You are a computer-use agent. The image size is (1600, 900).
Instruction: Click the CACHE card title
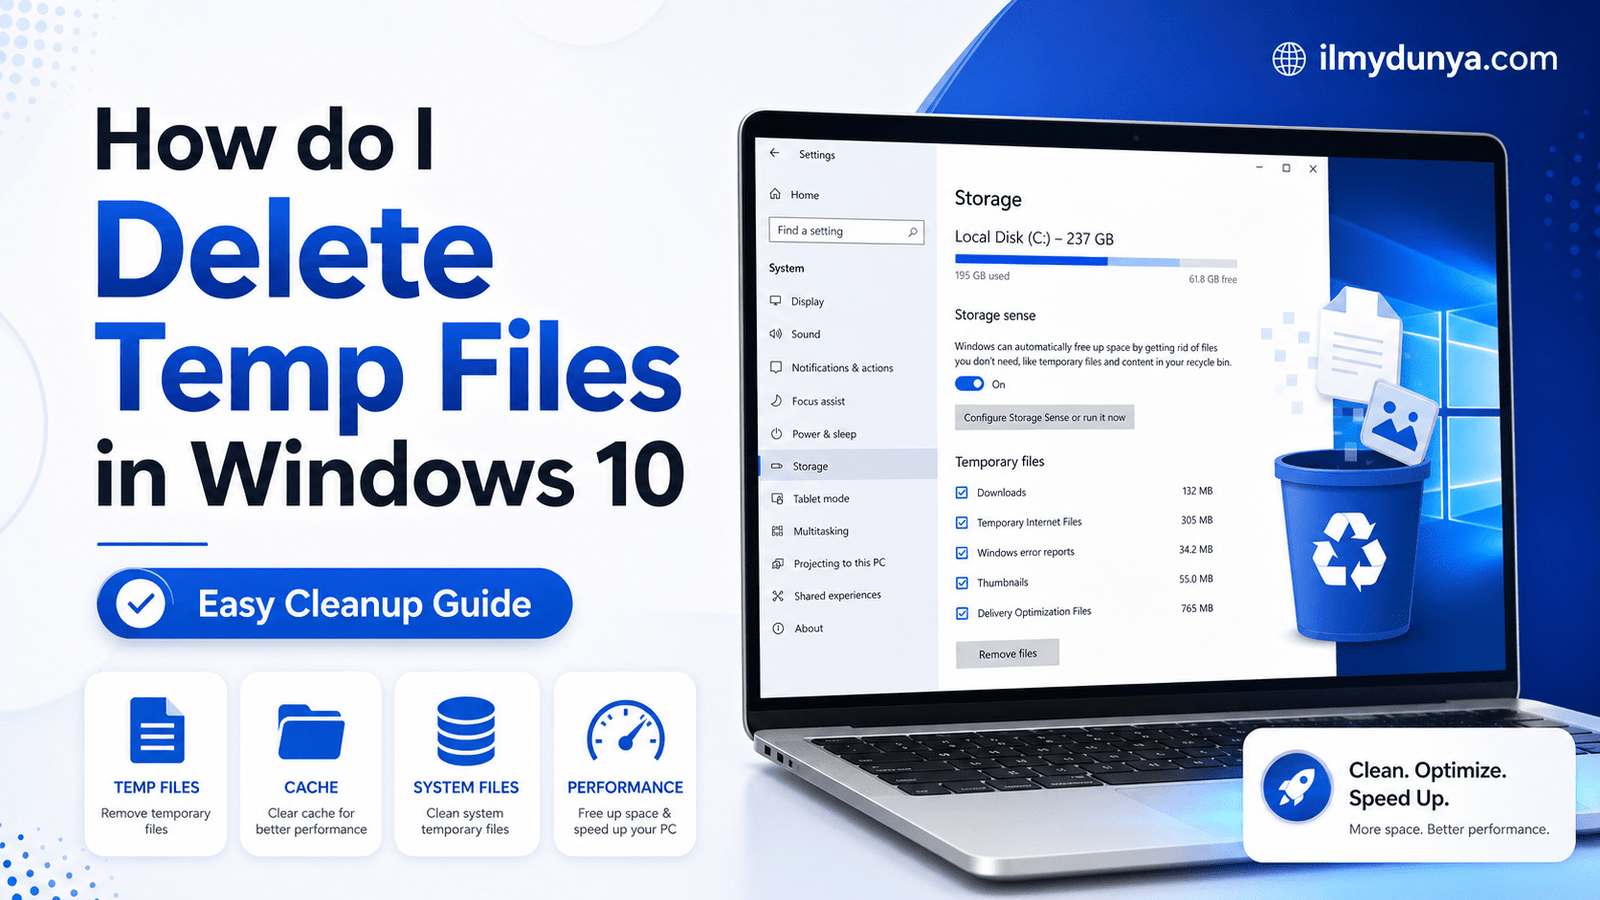click(311, 787)
